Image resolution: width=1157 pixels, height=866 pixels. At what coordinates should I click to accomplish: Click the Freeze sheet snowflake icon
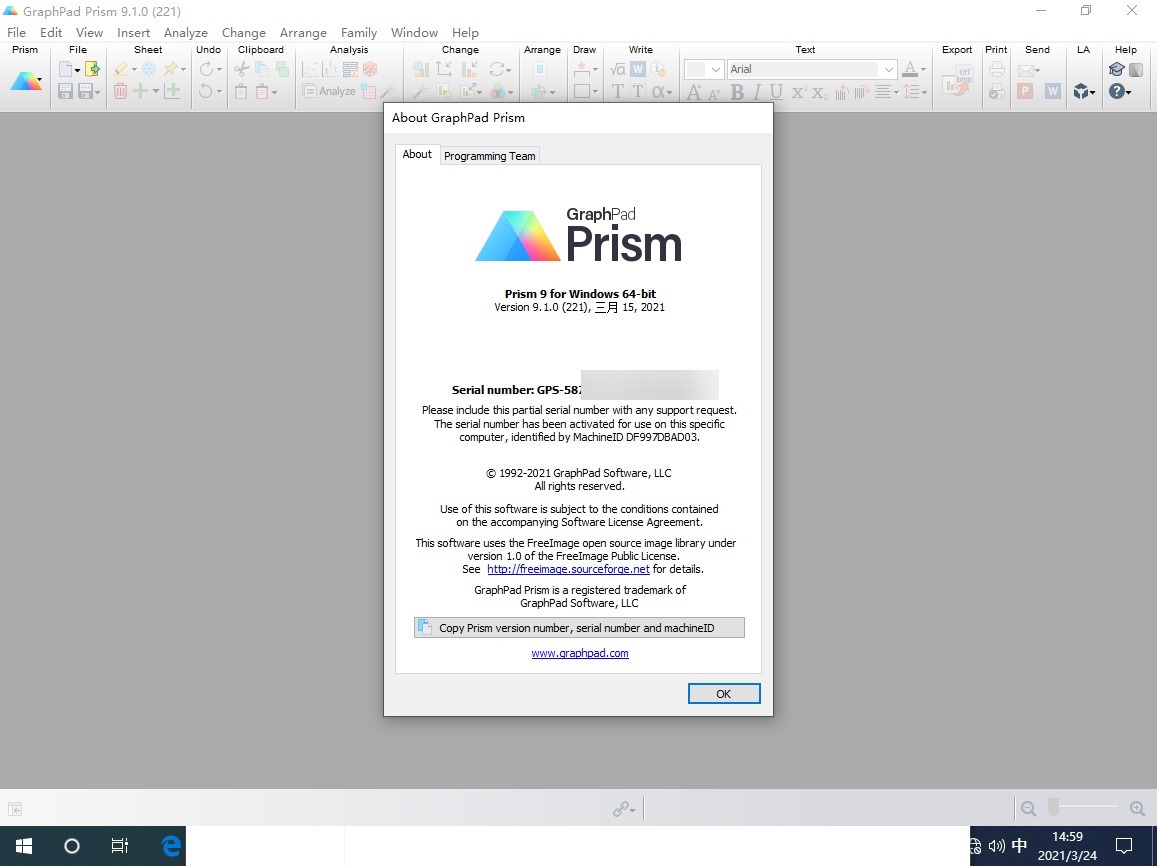(x=149, y=69)
